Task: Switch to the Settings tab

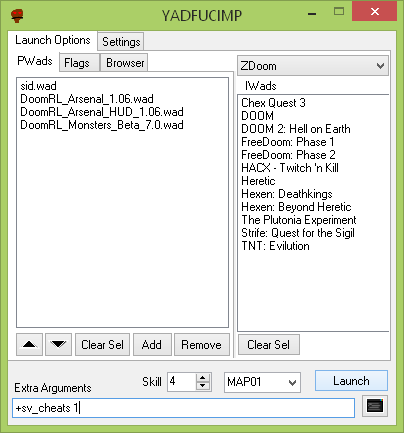Action: pos(121,42)
